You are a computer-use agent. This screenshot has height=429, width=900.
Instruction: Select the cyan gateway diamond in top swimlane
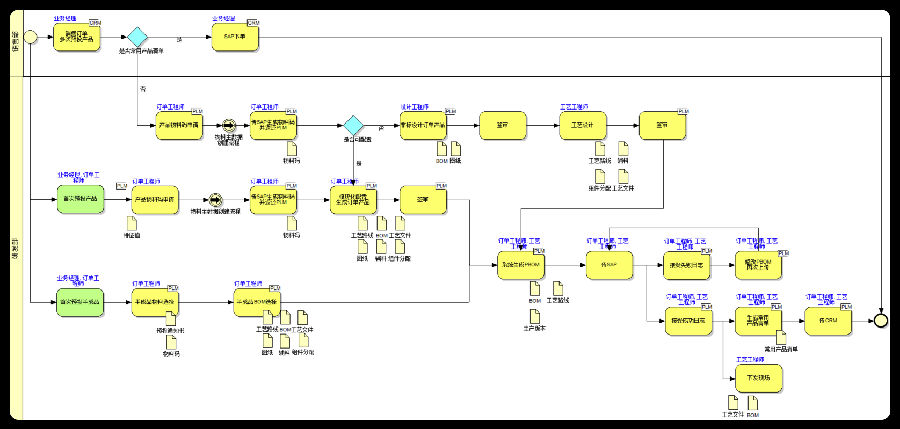pyautogui.click(x=137, y=37)
